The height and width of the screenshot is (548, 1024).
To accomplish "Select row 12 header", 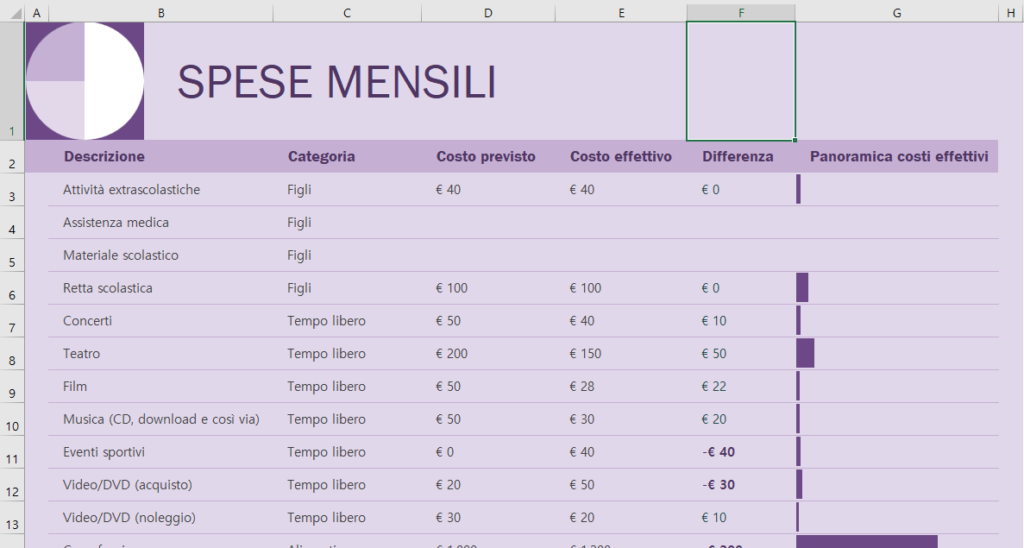I will (x=12, y=485).
